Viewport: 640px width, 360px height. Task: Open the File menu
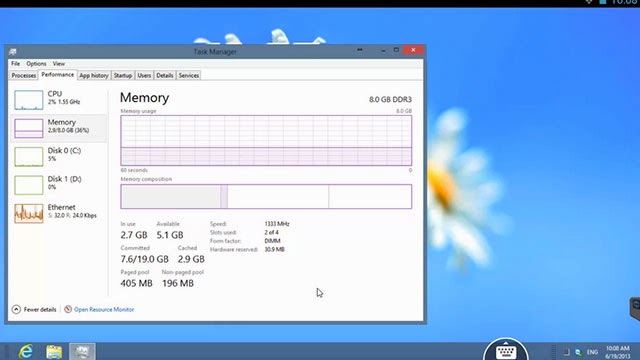(16, 64)
